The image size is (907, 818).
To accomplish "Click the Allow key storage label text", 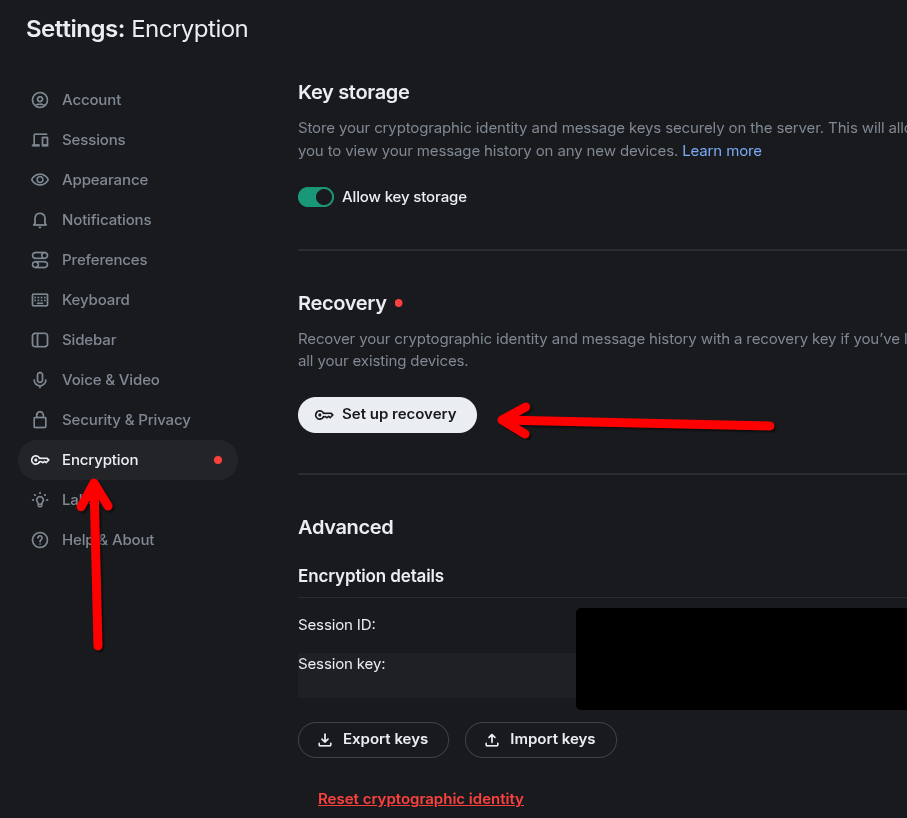I will click(x=404, y=197).
